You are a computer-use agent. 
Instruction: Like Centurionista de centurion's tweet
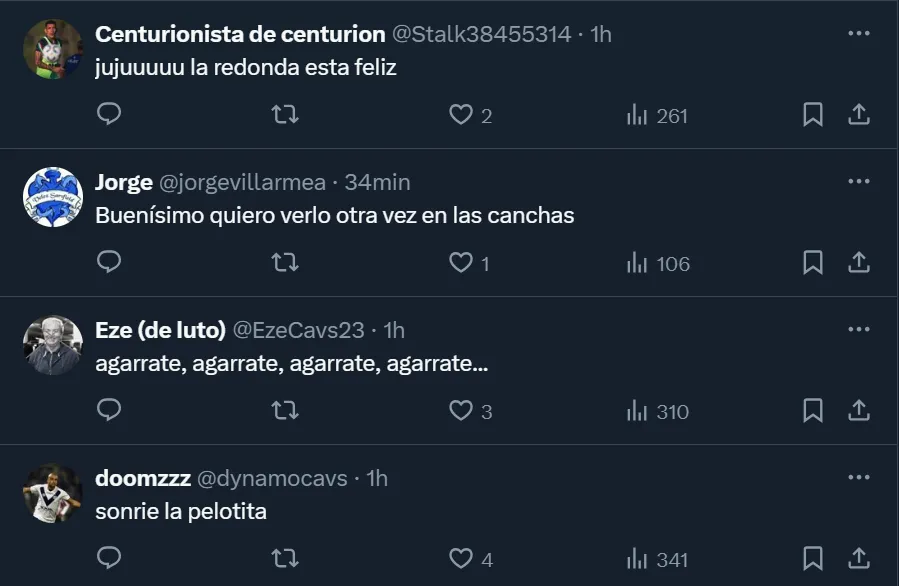461,115
